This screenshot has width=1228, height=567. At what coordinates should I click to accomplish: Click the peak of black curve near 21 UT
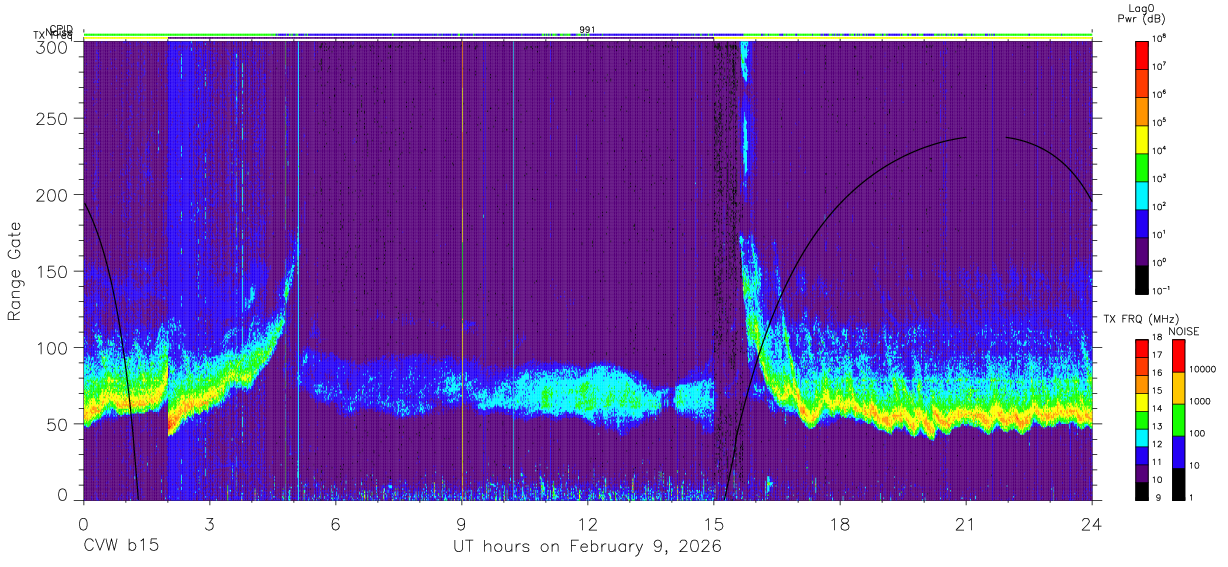click(x=966, y=137)
